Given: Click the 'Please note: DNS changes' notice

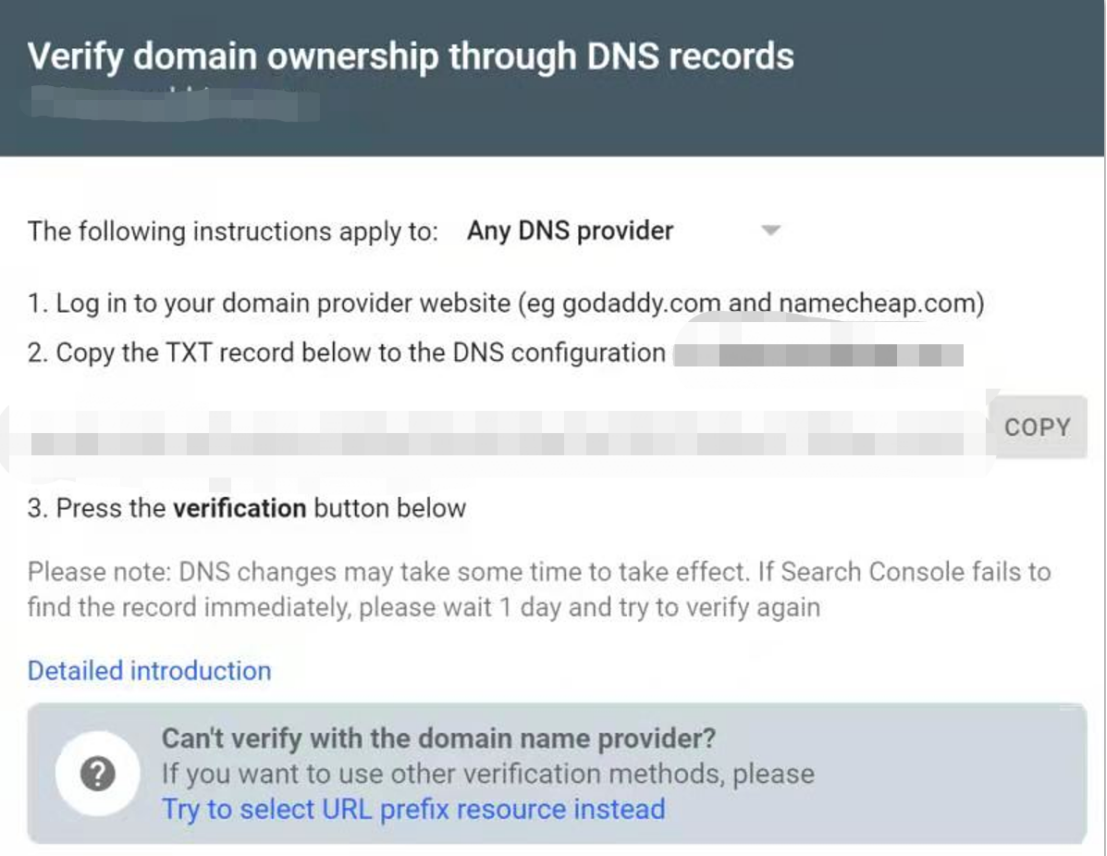Looking at the screenshot, I should [539, 589].
